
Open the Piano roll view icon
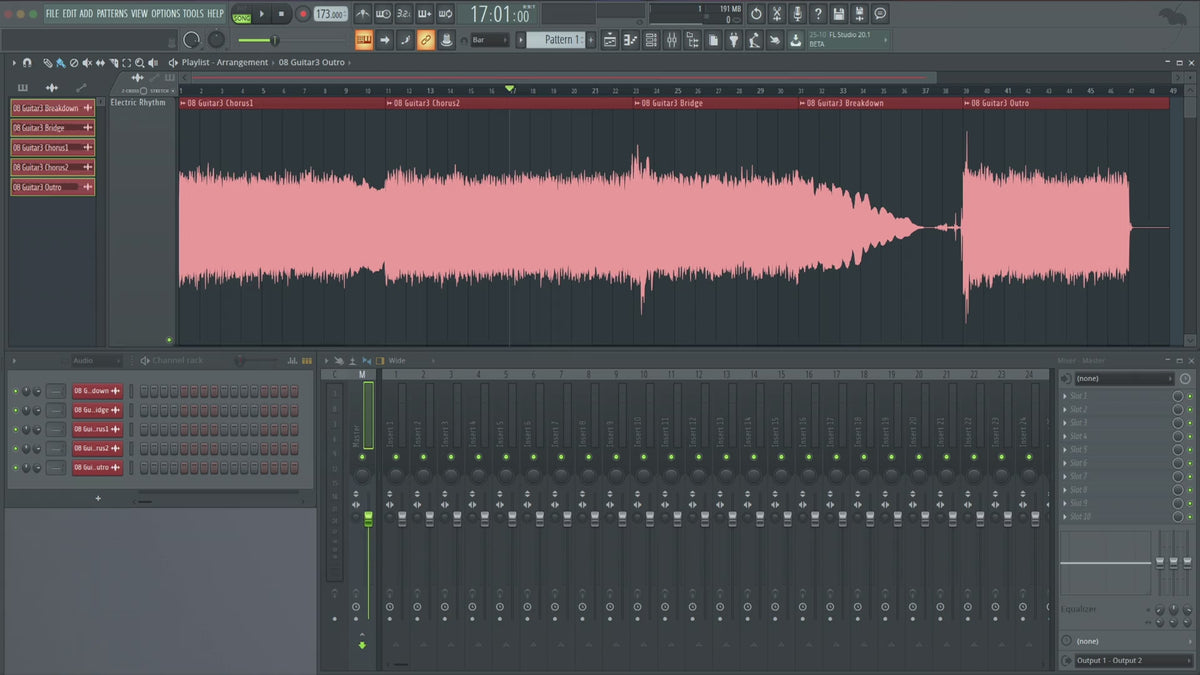(x=631, y=40)
